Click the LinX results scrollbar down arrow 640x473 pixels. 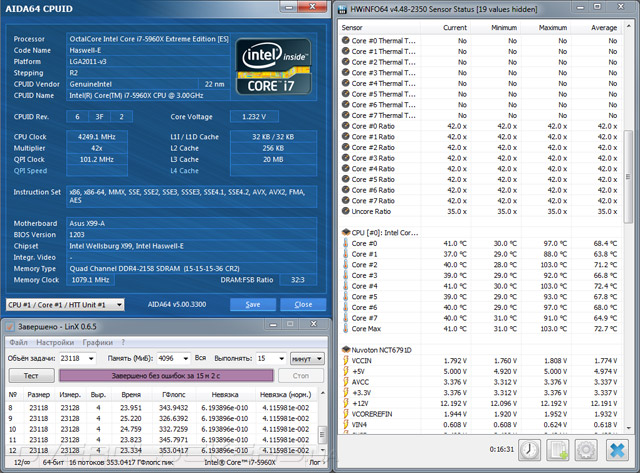click(322, 450)
